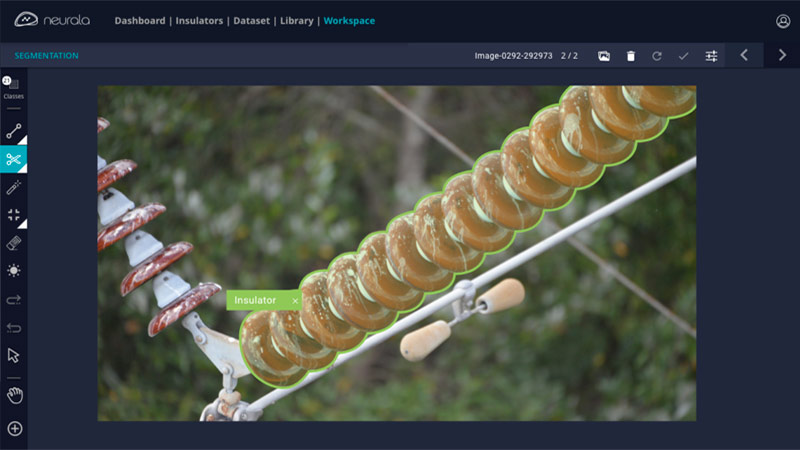This screenshot has width=800, height=450.
Task: Open the image gallery icon
Action: [604, 56]
